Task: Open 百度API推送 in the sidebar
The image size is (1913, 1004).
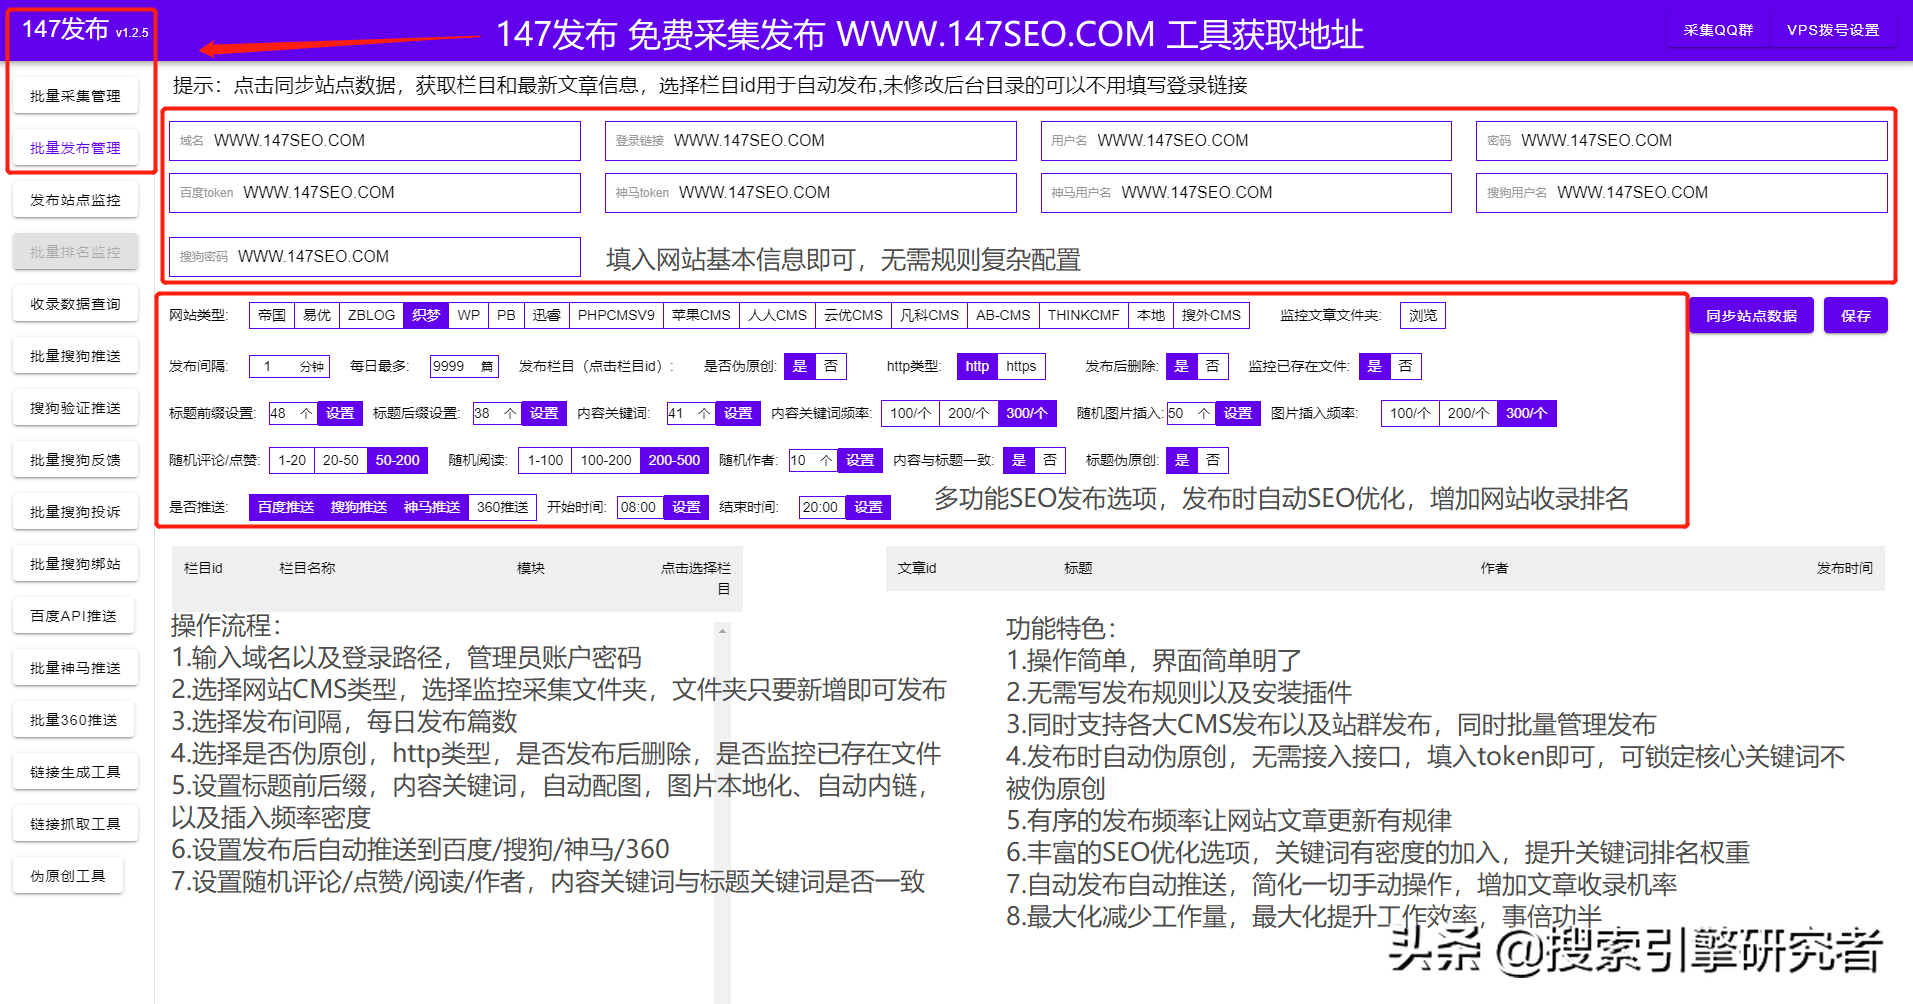Action: [x=74, y=616]
